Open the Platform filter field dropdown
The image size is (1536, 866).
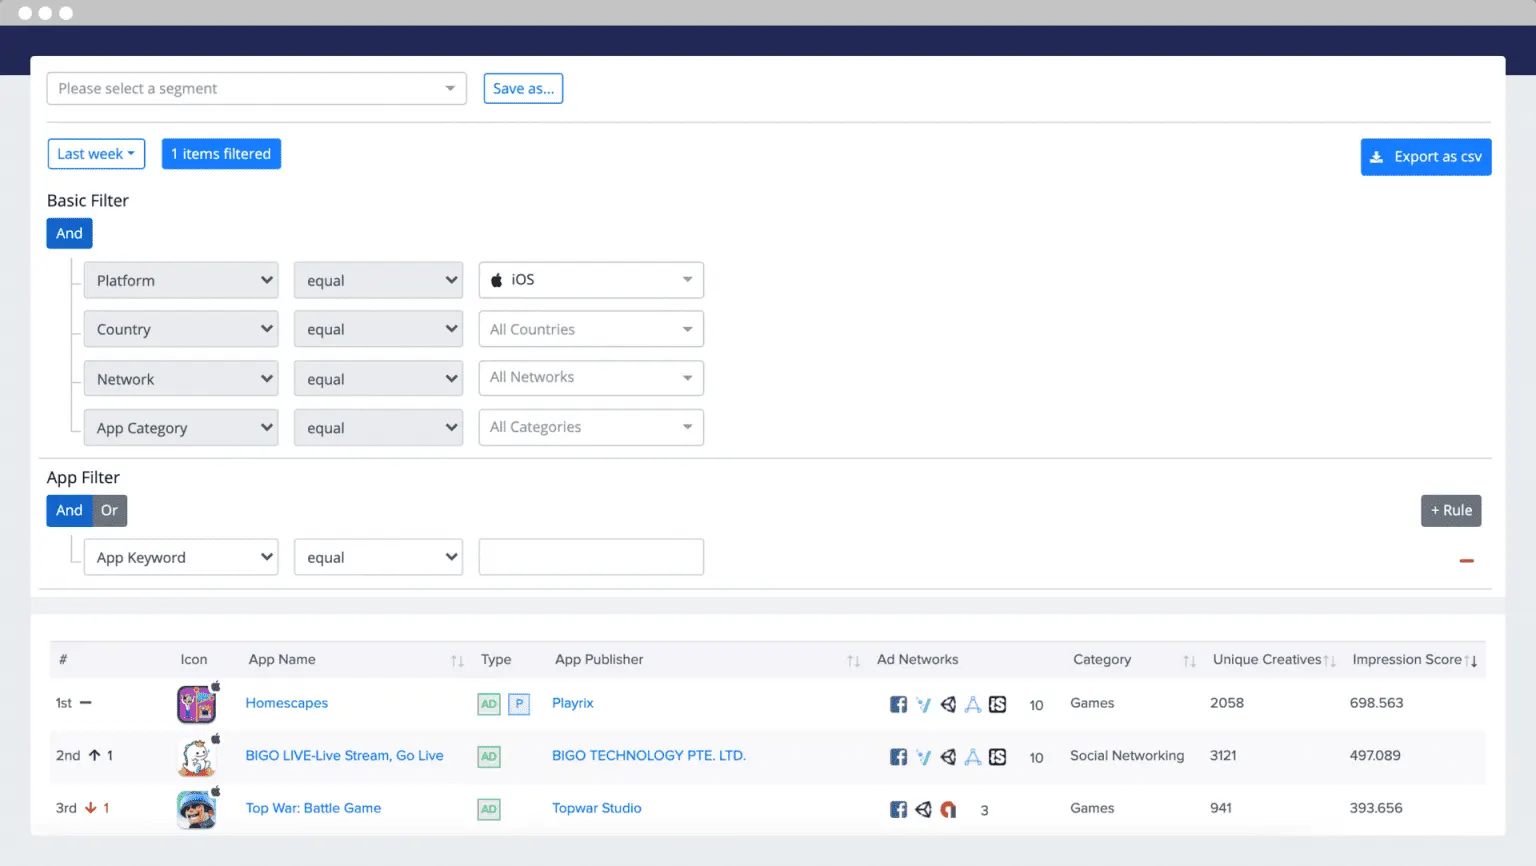181,280
